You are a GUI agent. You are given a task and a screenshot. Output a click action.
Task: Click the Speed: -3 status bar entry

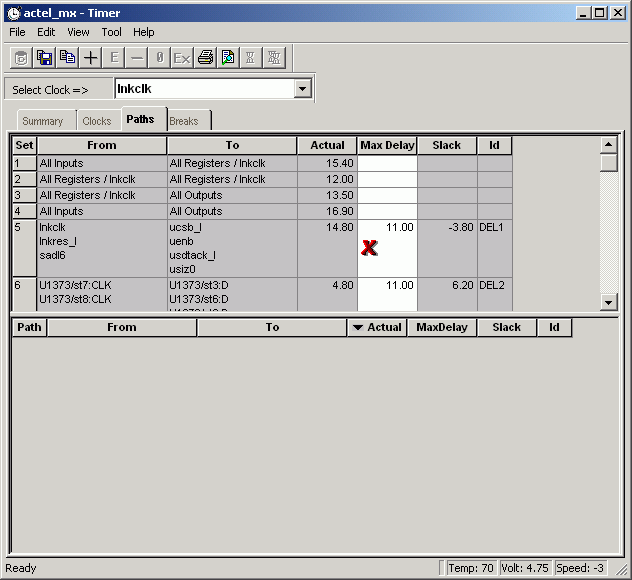click(x=580, y=568)
